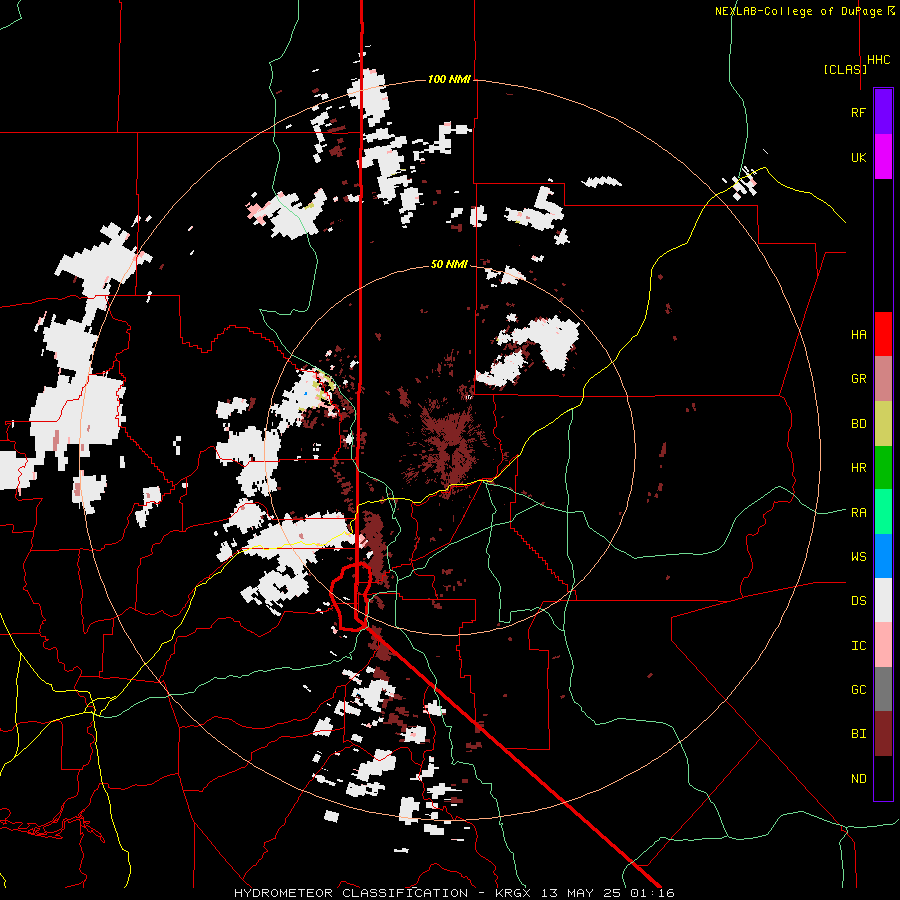
Task: Click the 50 NMI range ring label
Action: click(449, 264)
